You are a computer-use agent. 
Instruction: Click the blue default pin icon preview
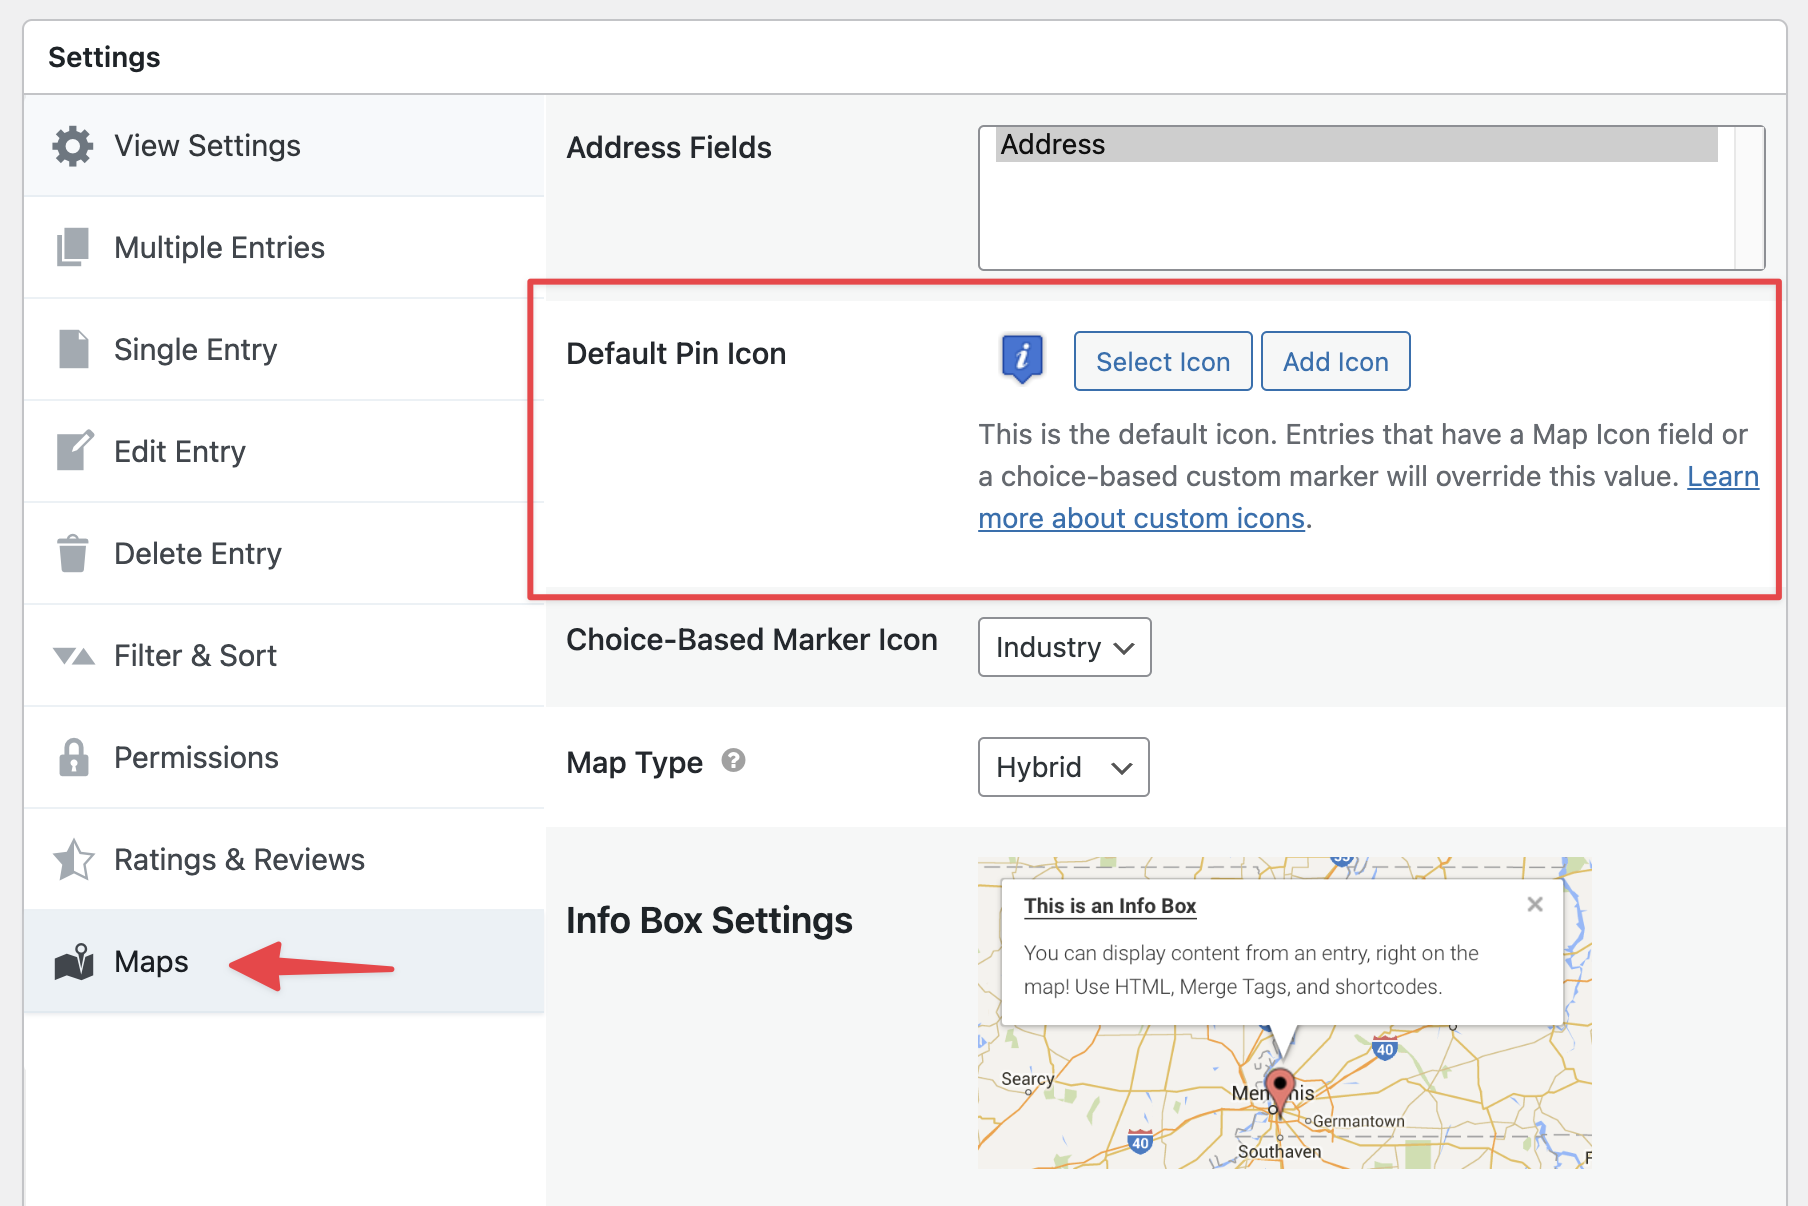pos(1022,359)
